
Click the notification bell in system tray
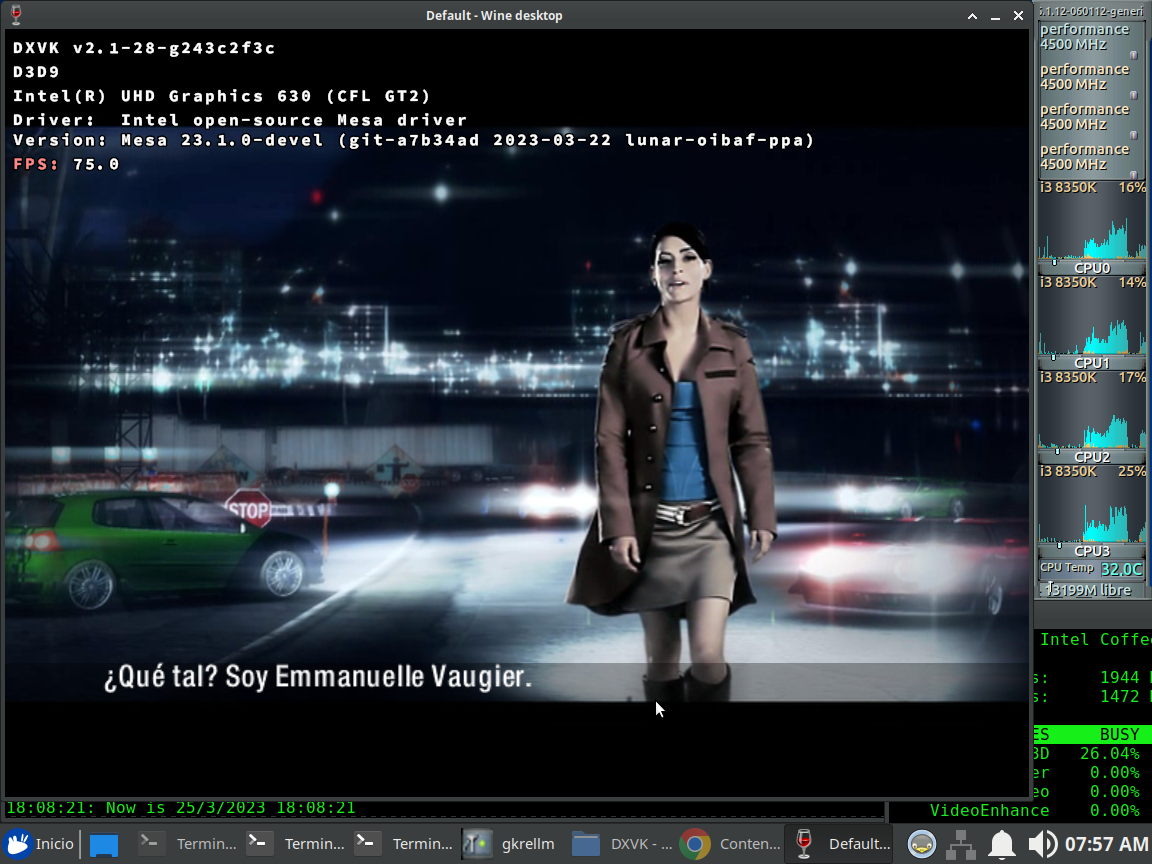point(1001,843)
